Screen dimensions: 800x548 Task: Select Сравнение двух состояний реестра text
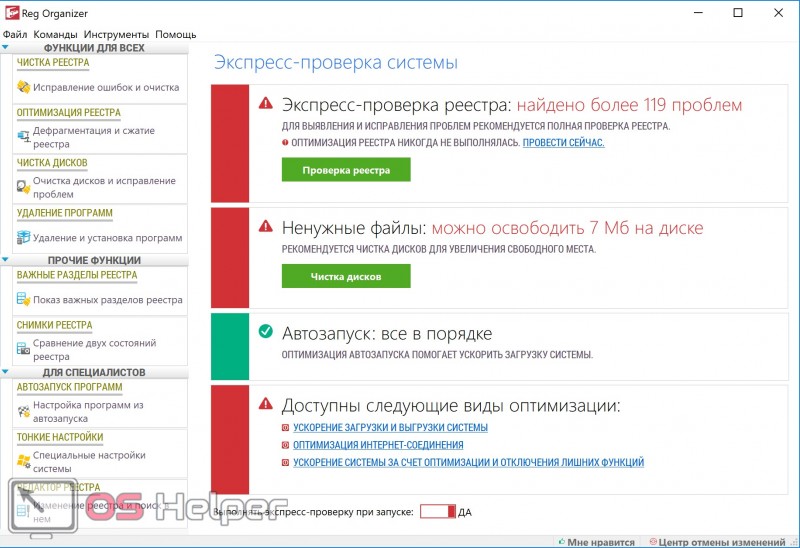tap(95, 350)
